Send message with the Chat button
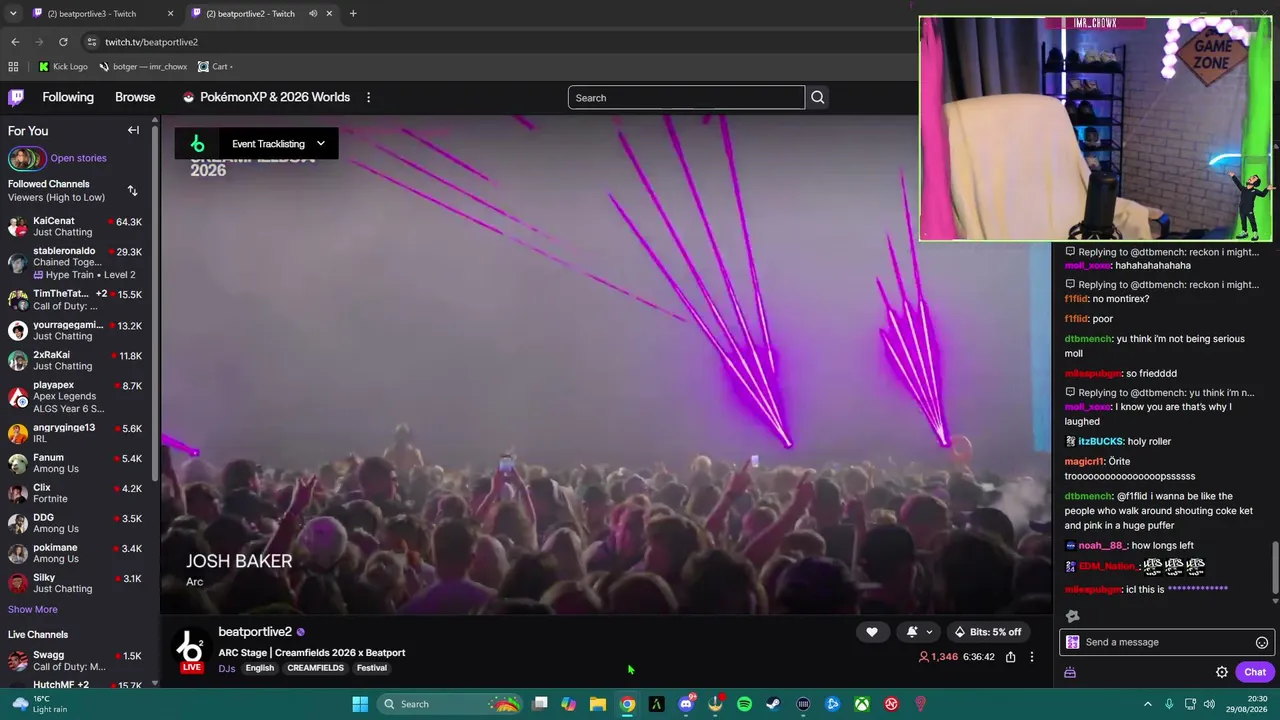 (1255, 672)
